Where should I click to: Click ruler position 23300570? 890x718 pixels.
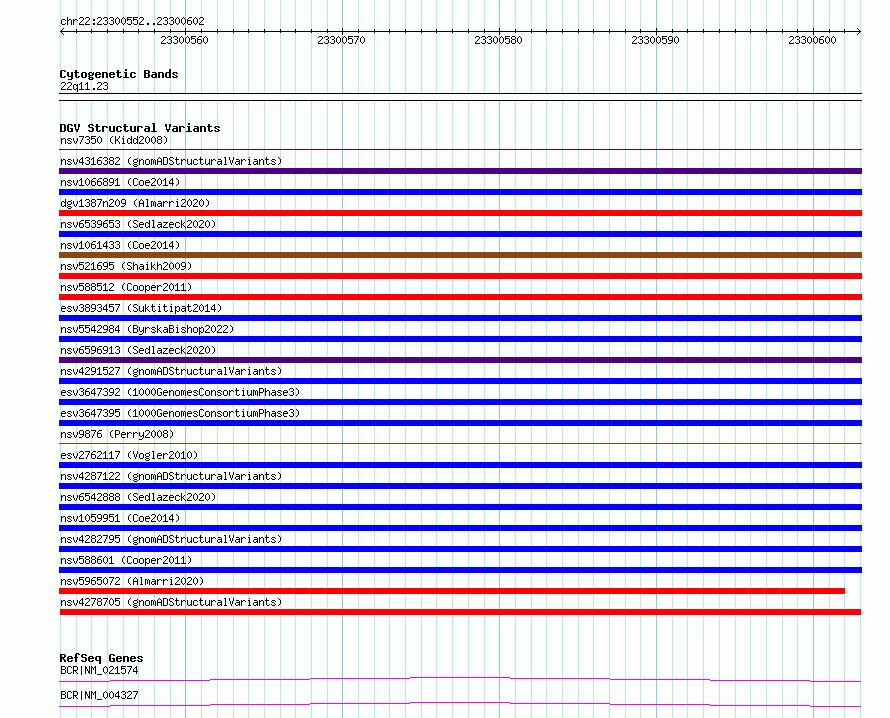[x=341, y=40]
